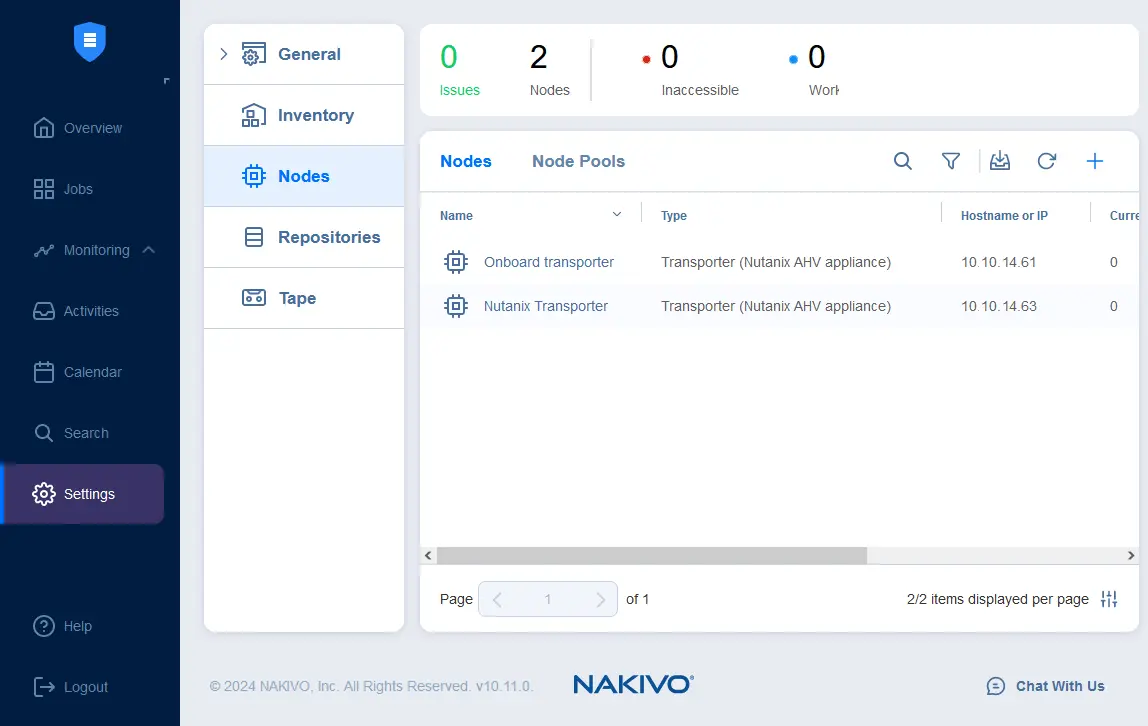Open the Monitoring chart icon
This screenshot has width=1148, height=726.
(44, 250)
